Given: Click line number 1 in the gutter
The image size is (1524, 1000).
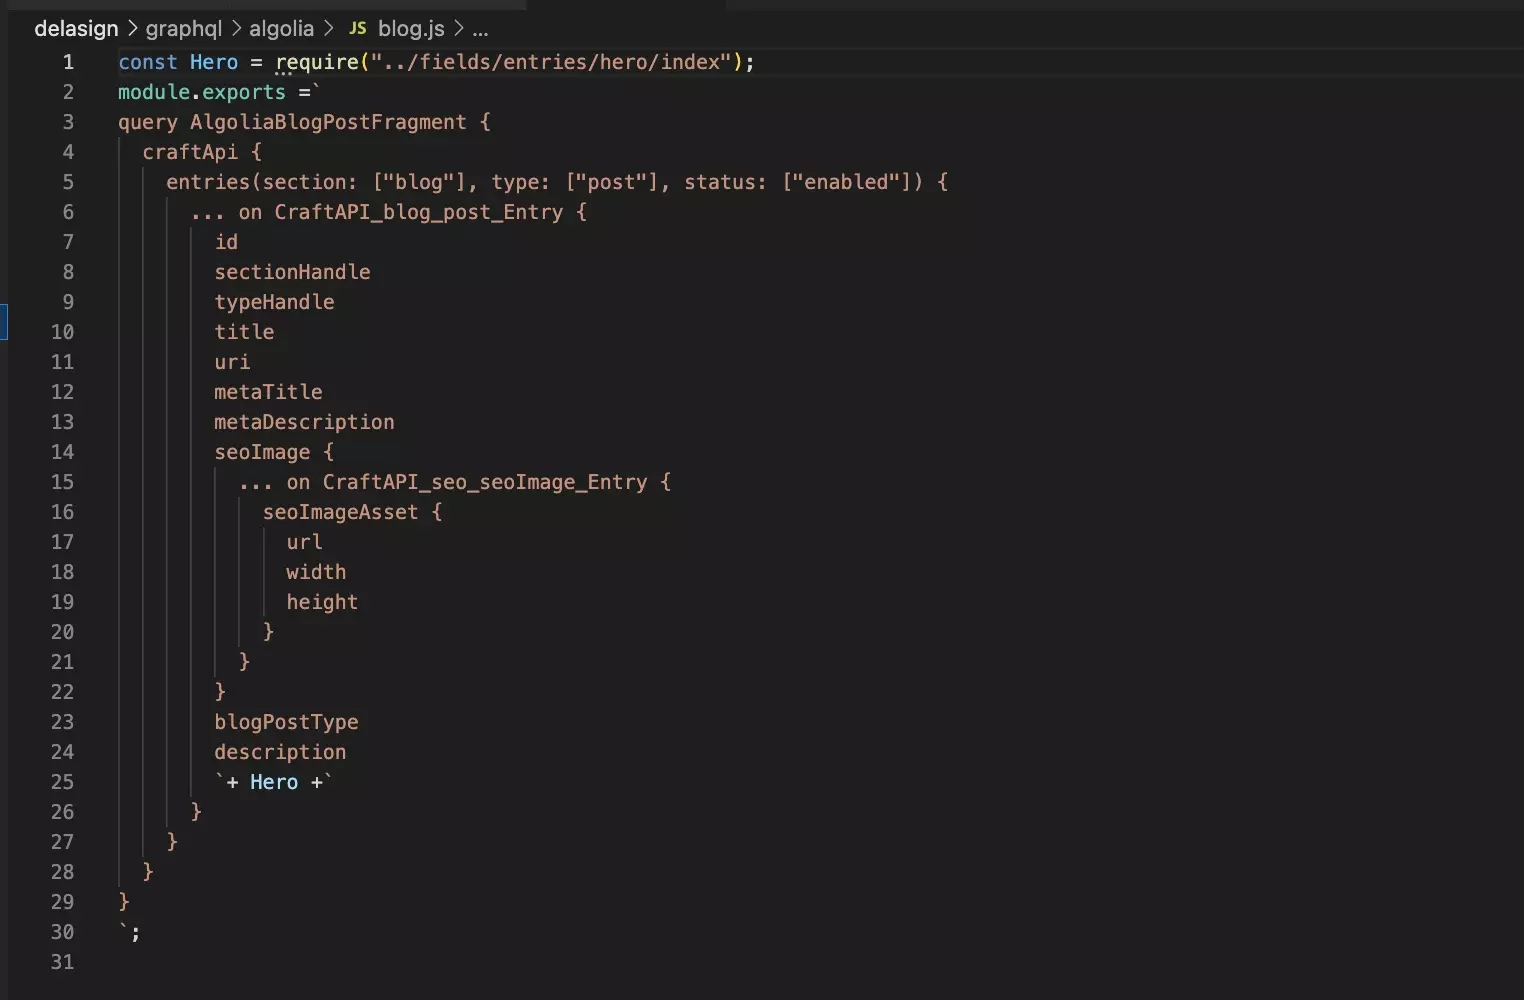Looking at the screenshot, I should pyautogui.click(x=68, y=62).
